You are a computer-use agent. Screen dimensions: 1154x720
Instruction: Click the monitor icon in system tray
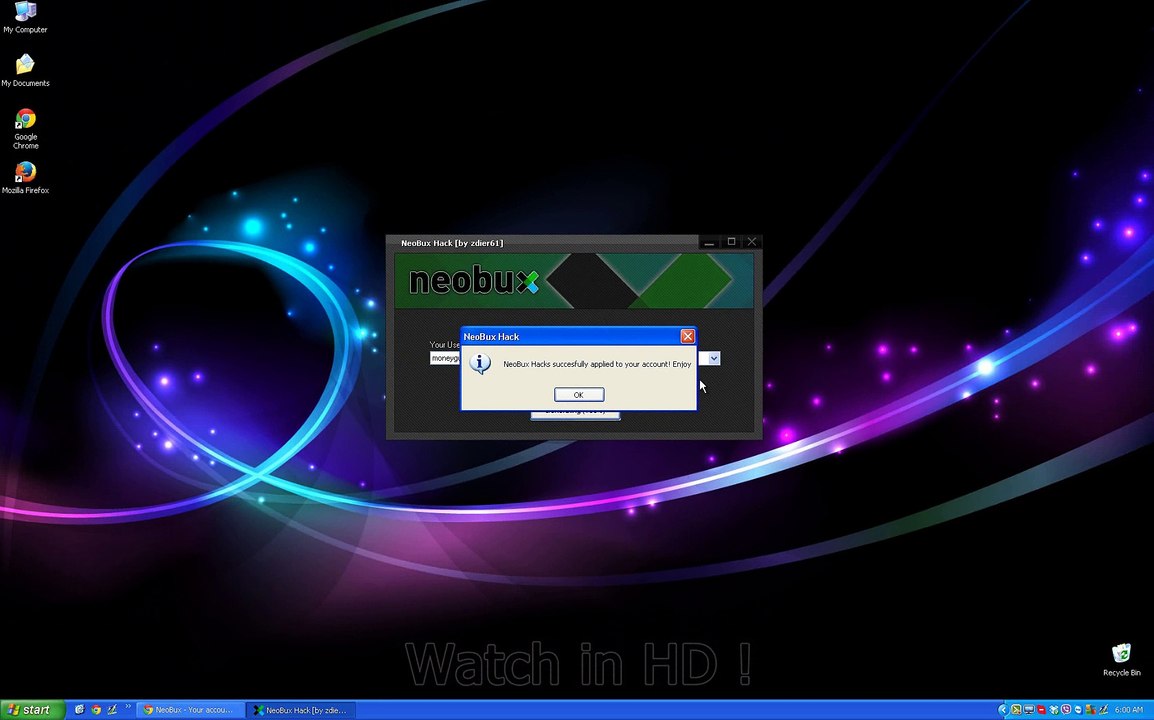click(x=1029, y=710)
